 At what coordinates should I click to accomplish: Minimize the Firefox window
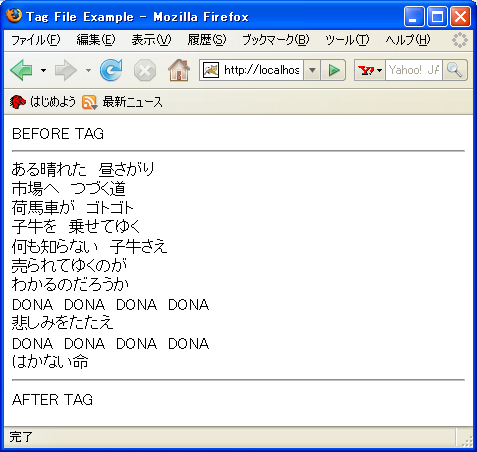414,16
